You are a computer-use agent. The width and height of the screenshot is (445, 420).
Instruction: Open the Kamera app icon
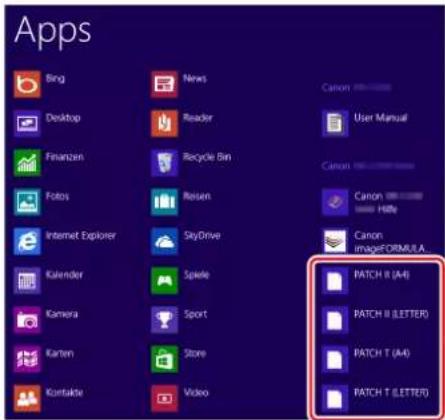coord(27,320)
